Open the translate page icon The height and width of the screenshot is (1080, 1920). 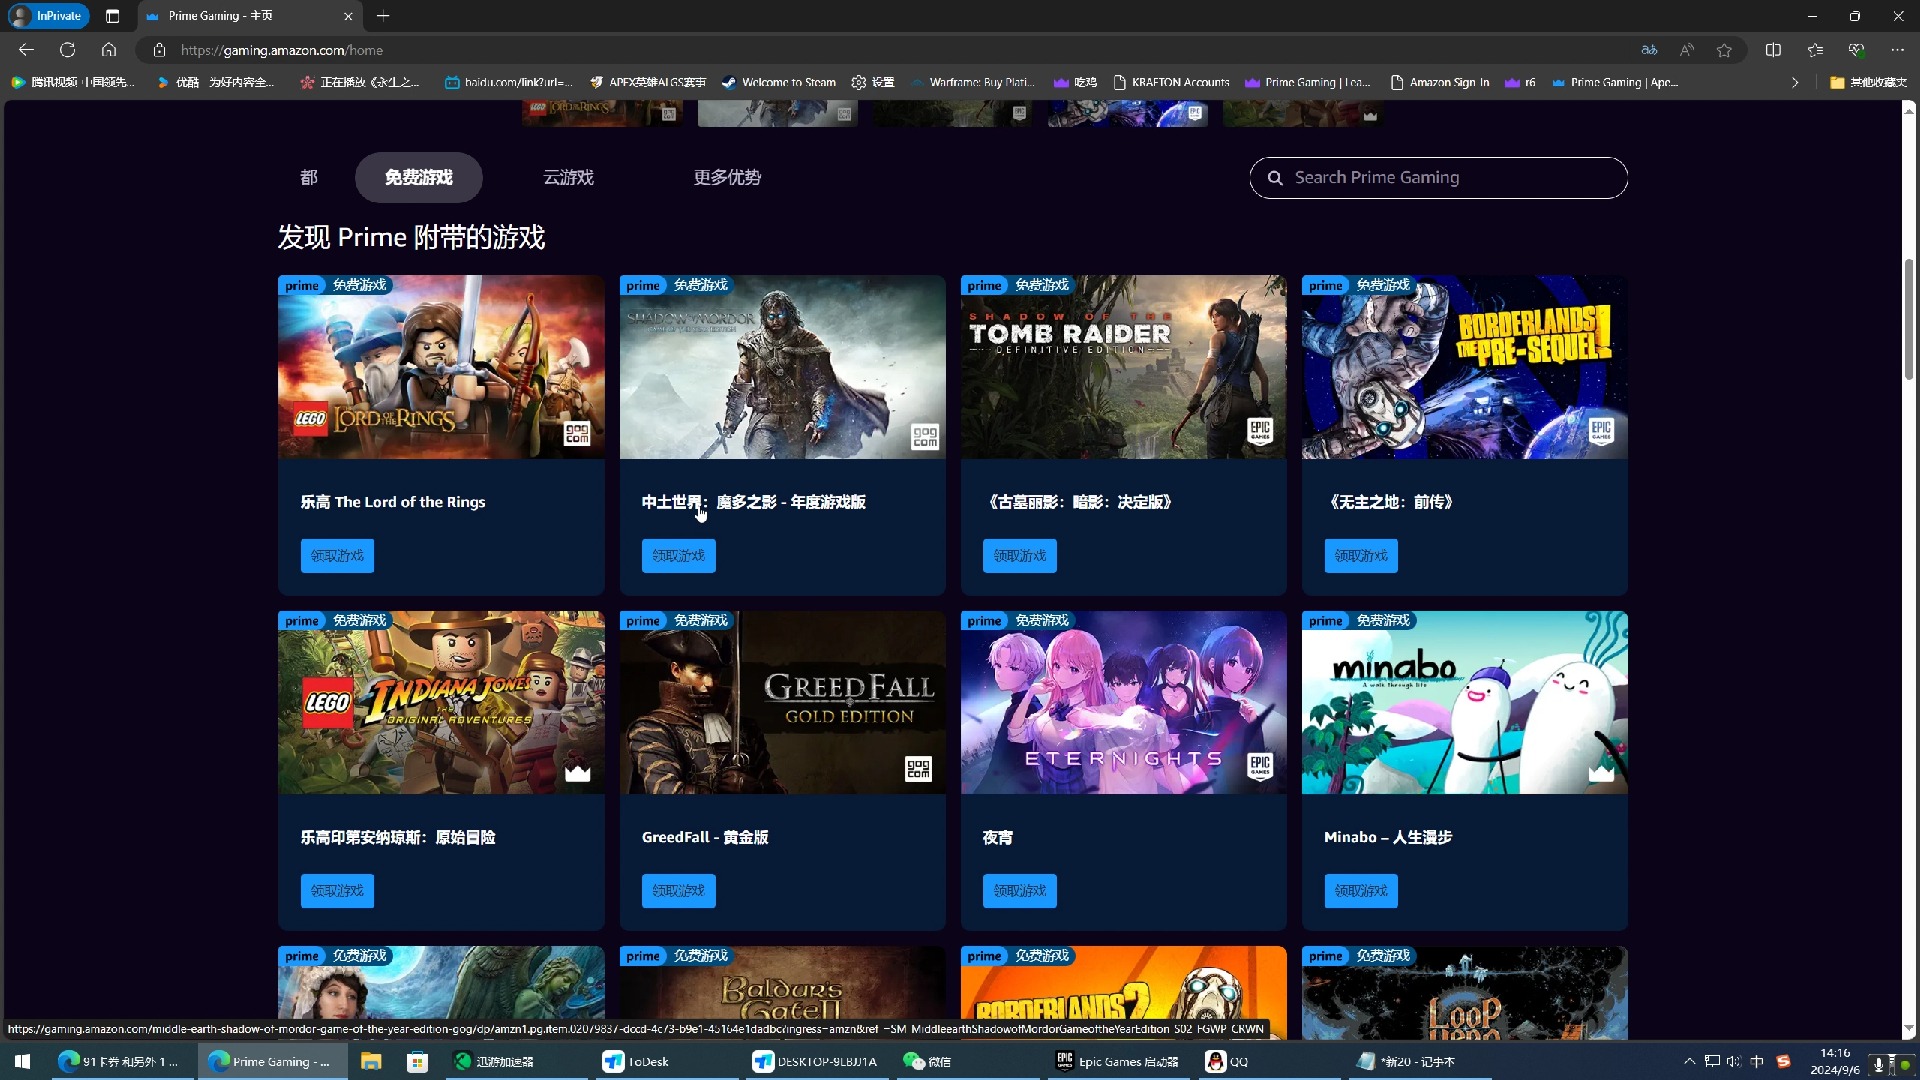(x=1649, y=50)
